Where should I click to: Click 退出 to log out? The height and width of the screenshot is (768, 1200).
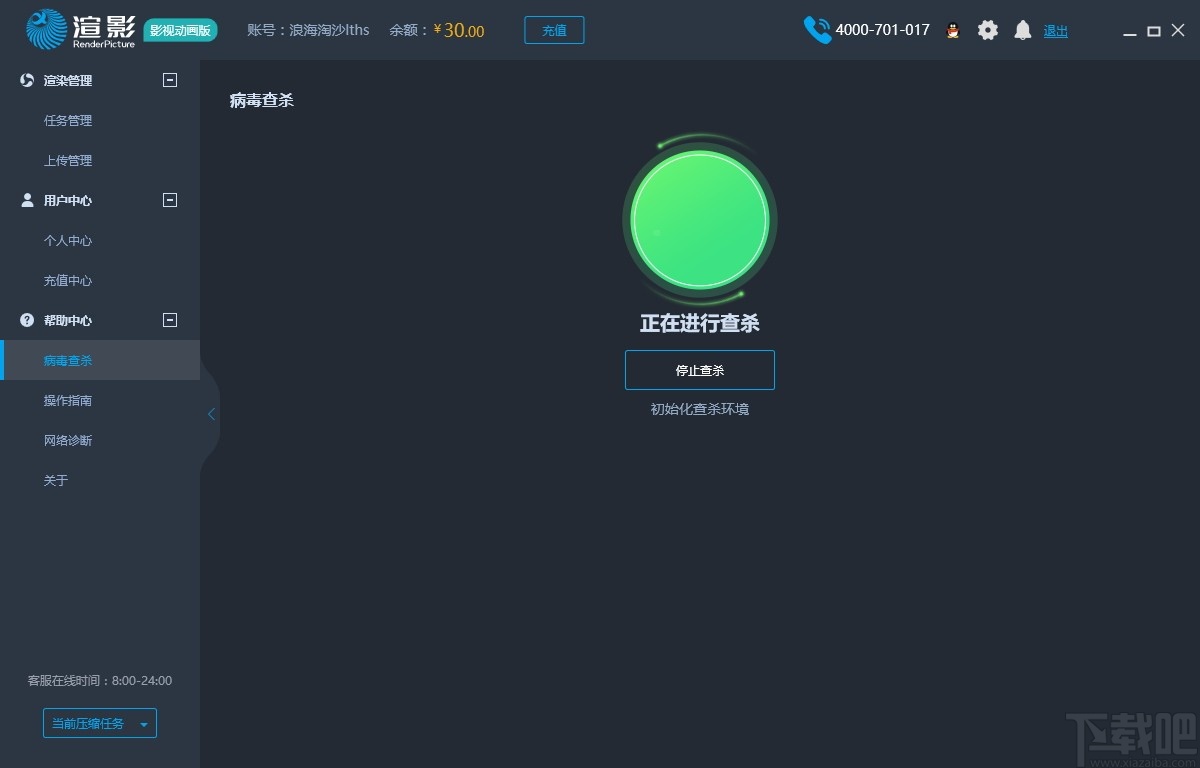click(x=1055, y=30)
